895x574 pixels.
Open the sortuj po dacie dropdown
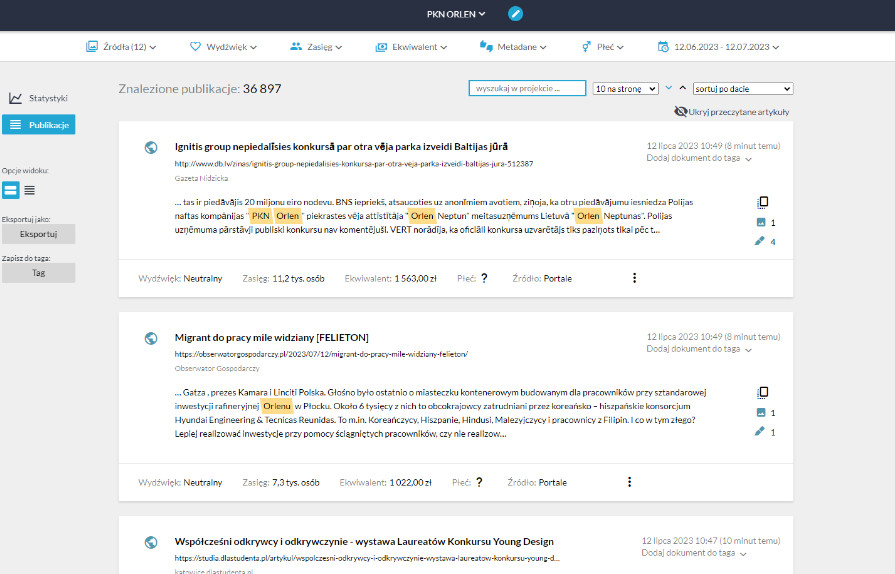coord(743,88)
